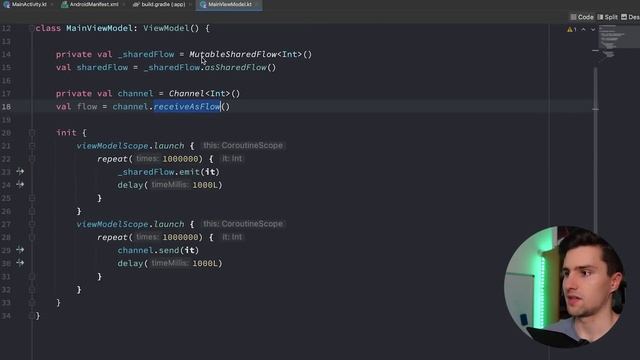Go to next highlighted problem arrow
This screenshot has height=360, width=640.
(593, 29)
